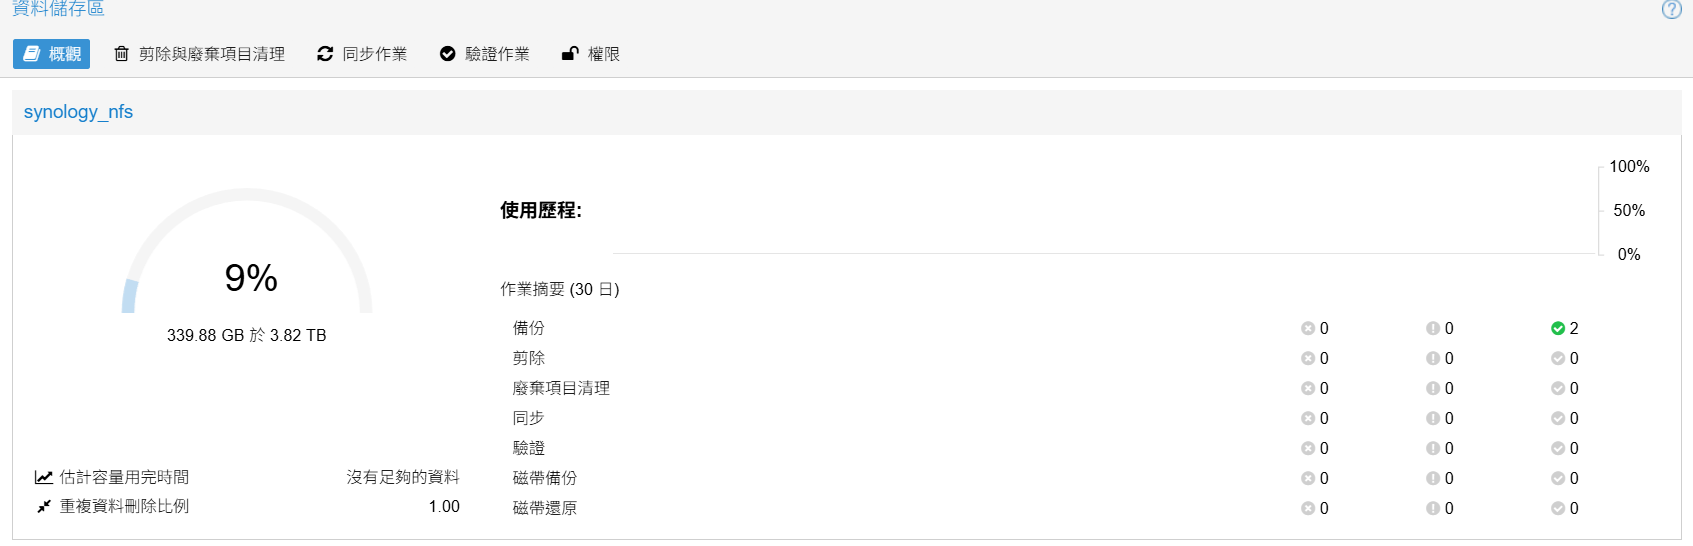Viewport: 1693px width, 546px height.
Task: Click the 剪除 row success check icon
Action: tap(1558, 359)
